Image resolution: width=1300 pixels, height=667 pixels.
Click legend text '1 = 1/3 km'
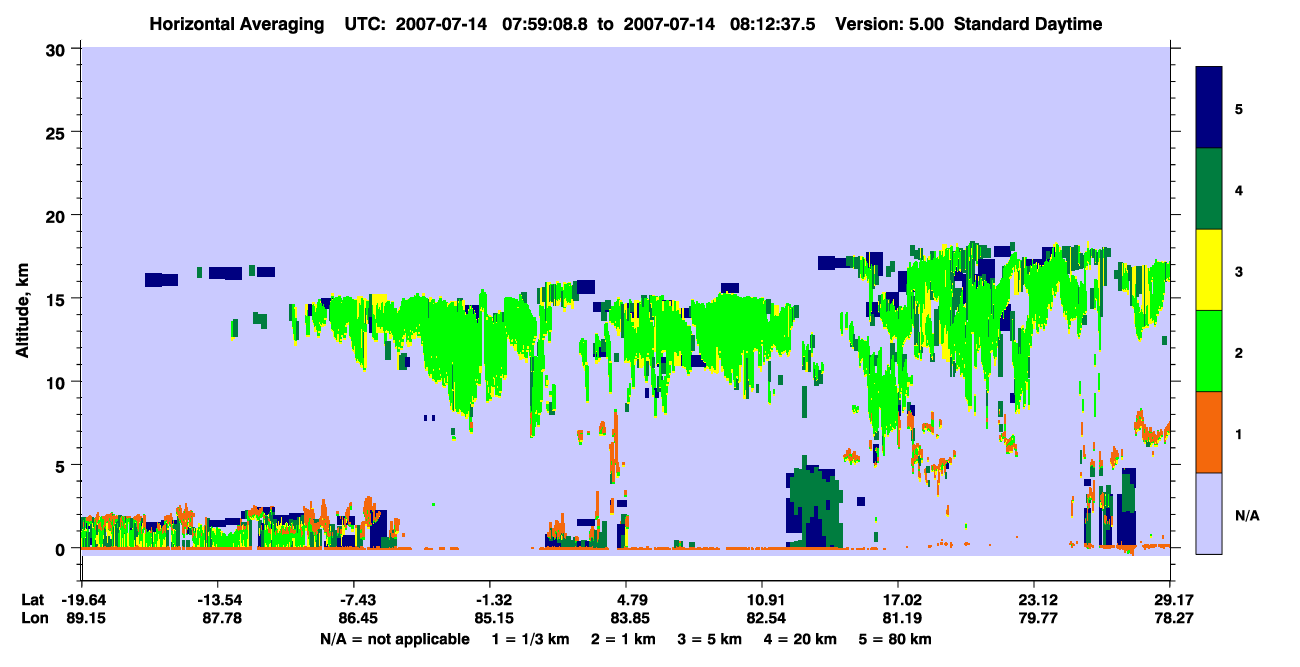(530, 639)
